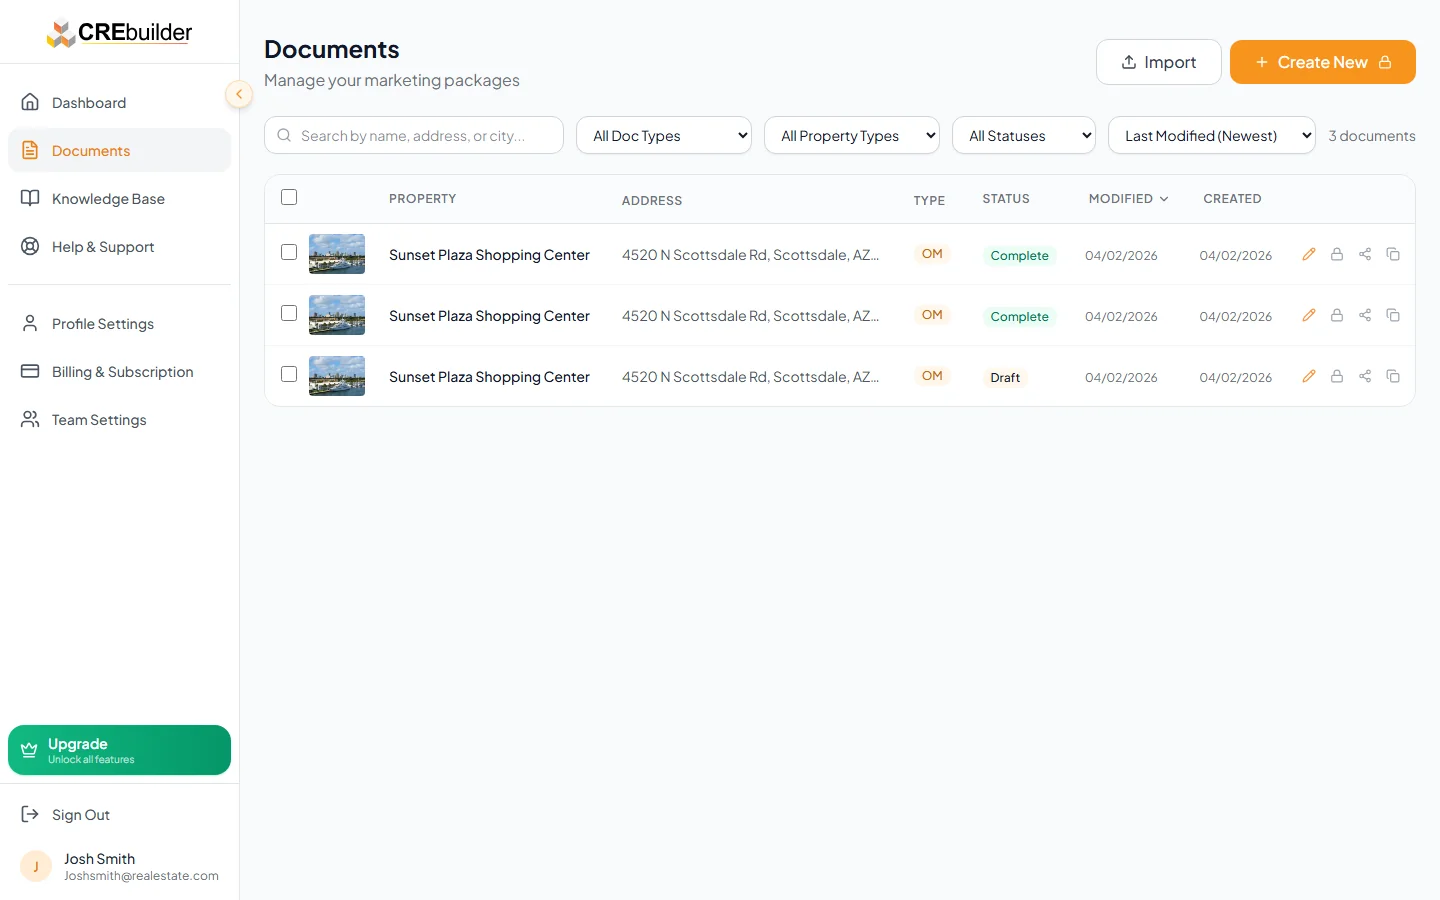Click the Import button

point(1158,61)
